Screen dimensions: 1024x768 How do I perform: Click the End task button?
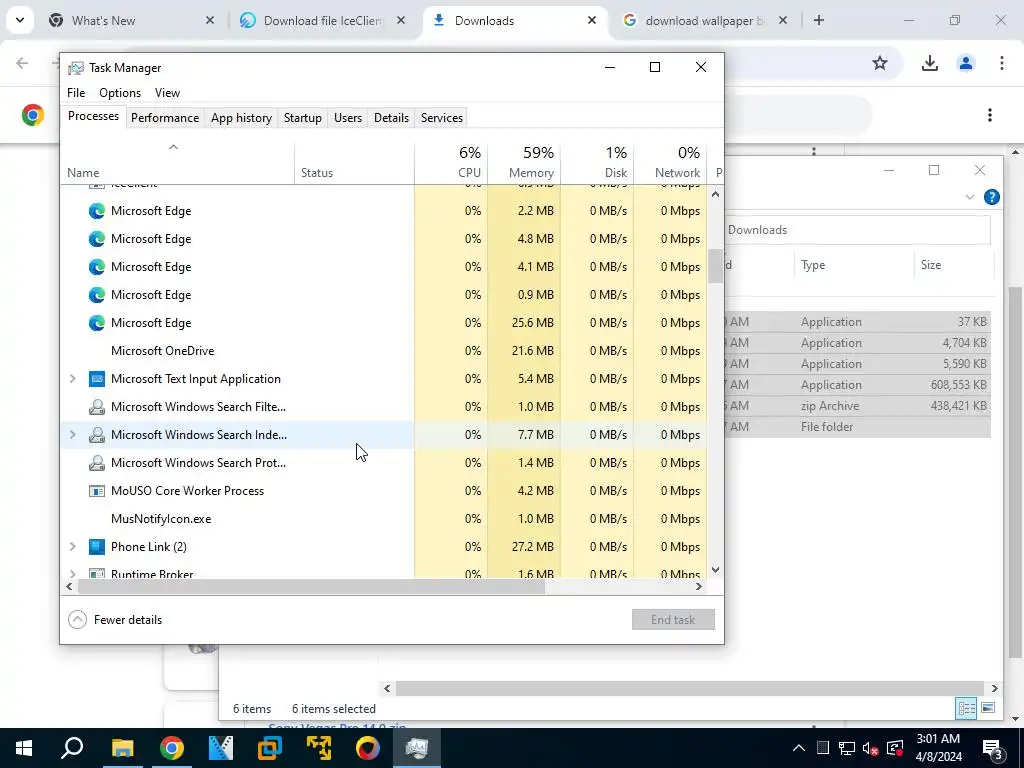673,620
